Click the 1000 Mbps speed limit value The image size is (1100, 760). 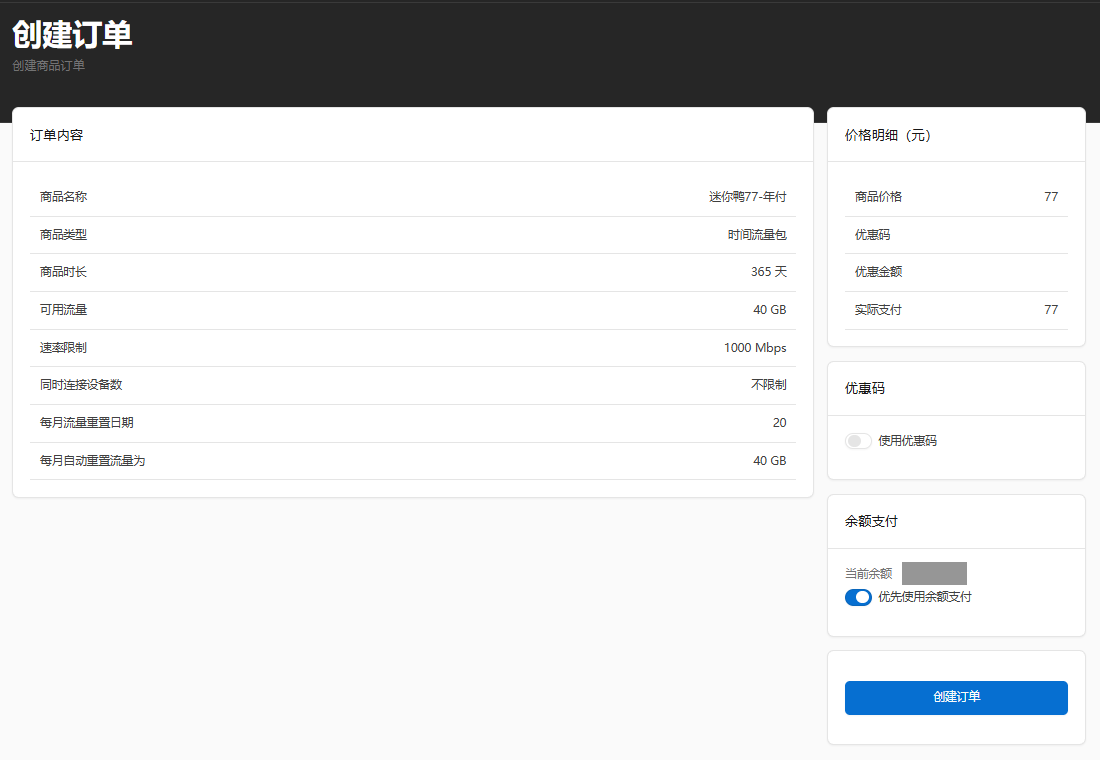[x=755, y=347]
